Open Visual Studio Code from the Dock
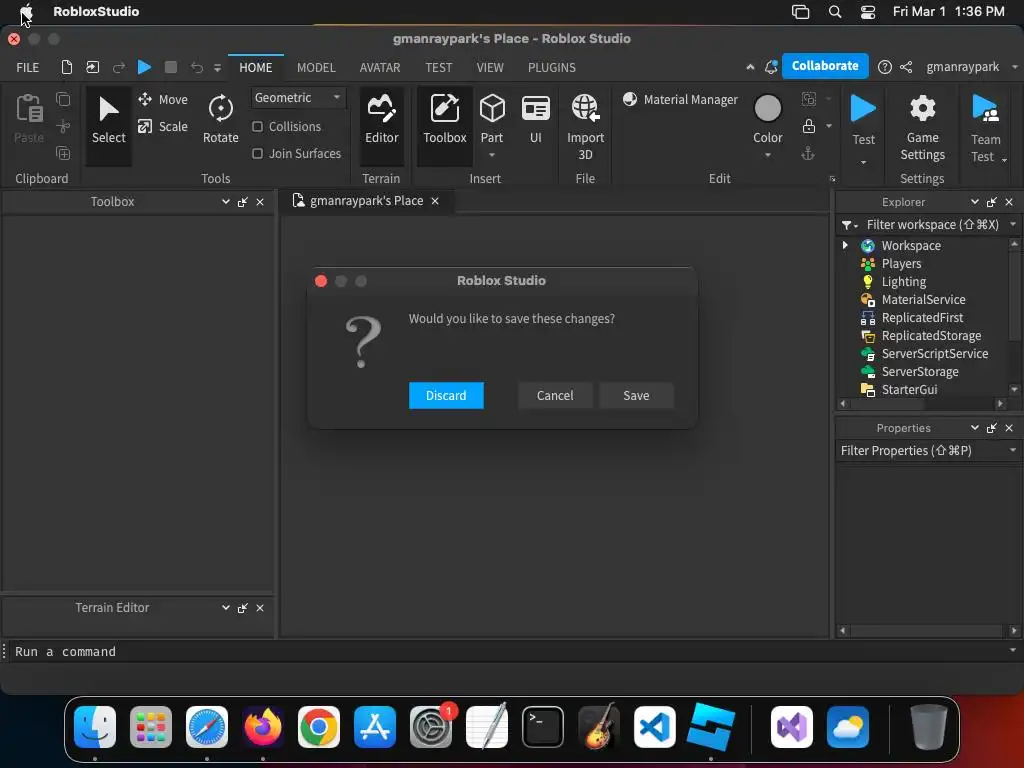The image size is (1024, 768). (x=654, y=727)
